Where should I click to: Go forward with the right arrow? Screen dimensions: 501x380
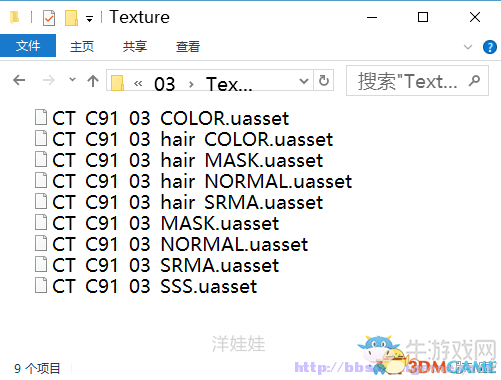tap(49, 80)
